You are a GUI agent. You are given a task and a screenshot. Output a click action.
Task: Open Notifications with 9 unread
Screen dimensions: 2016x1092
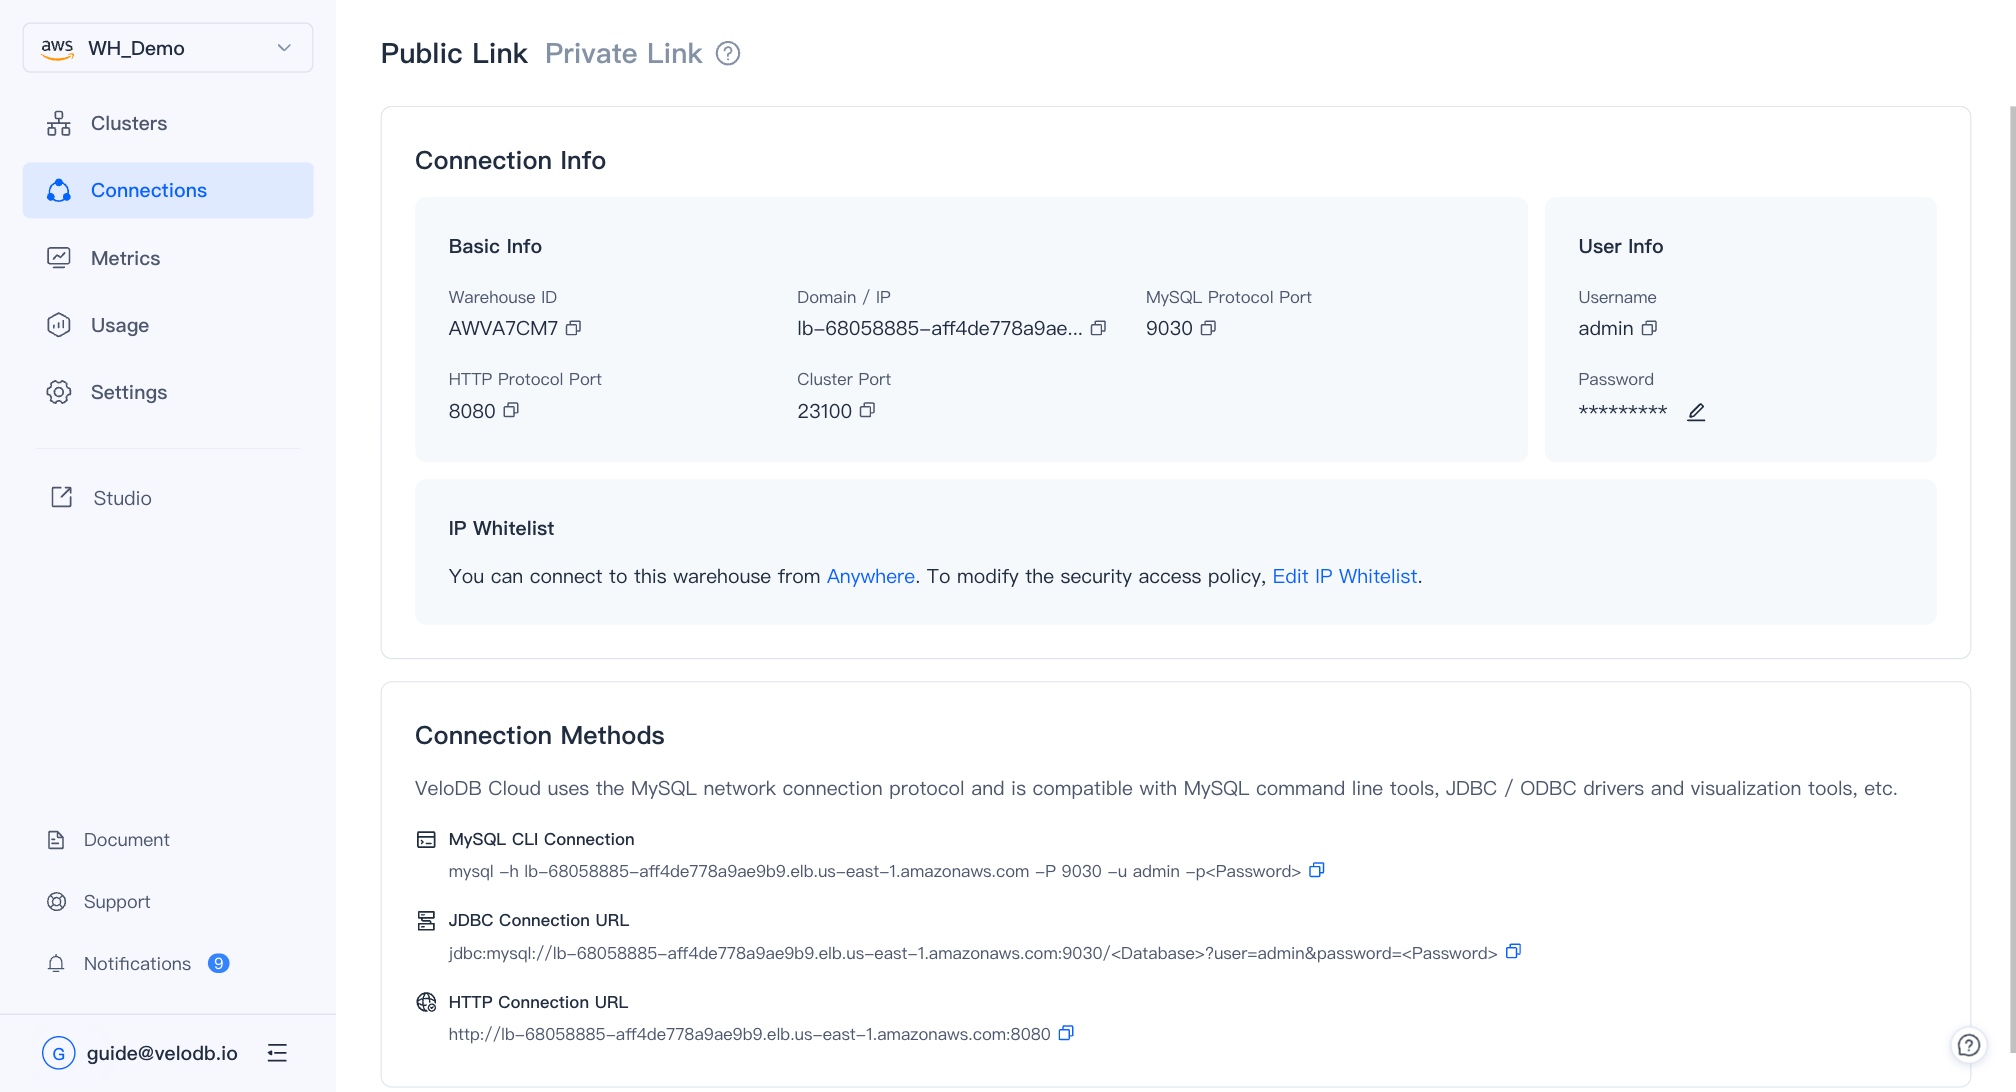pyautogui.click(x=137, y=963)
